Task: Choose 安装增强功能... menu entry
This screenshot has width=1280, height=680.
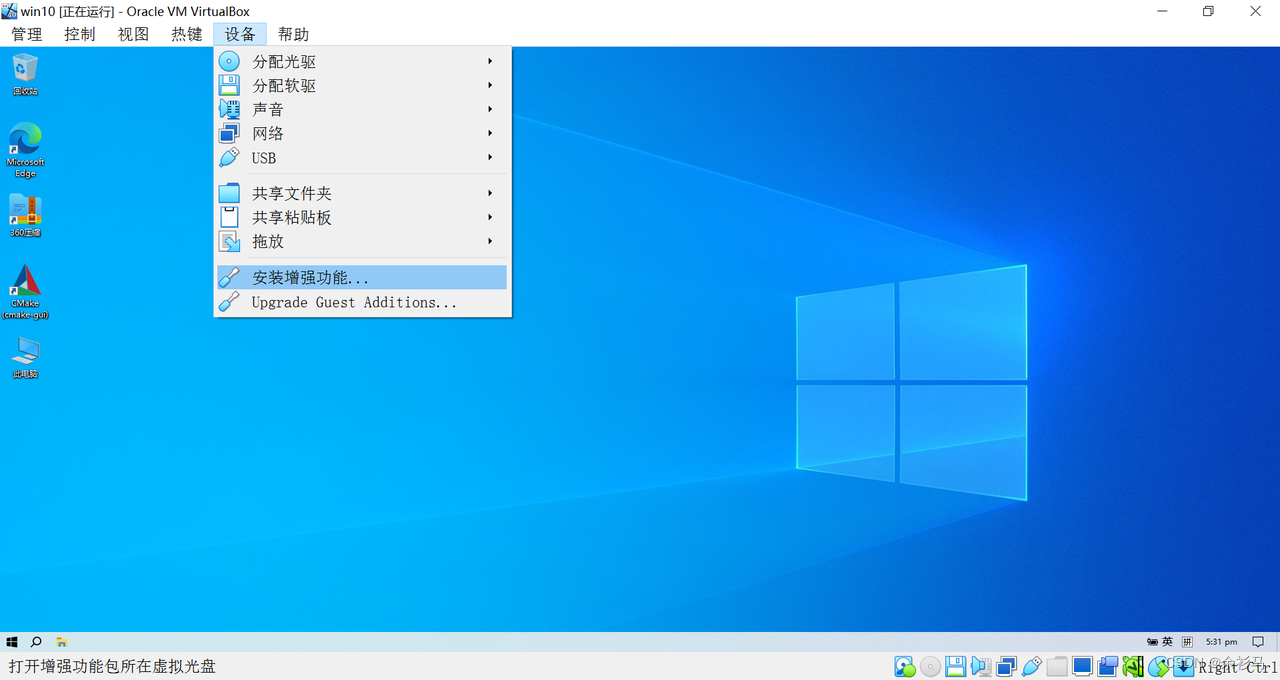Action: [362, 277]
